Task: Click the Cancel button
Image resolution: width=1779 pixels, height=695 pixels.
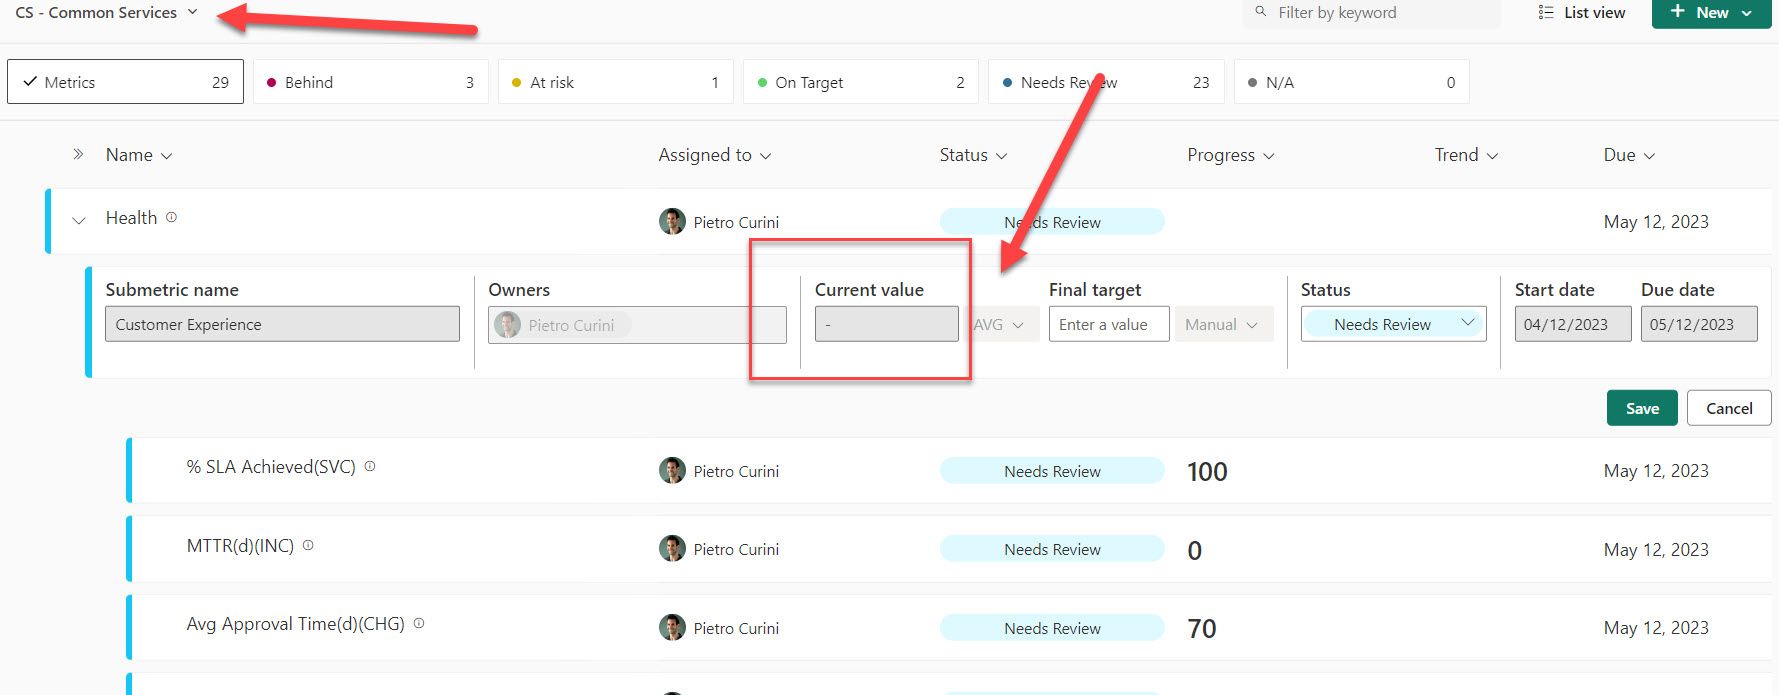Action: tap(1729, 408)
